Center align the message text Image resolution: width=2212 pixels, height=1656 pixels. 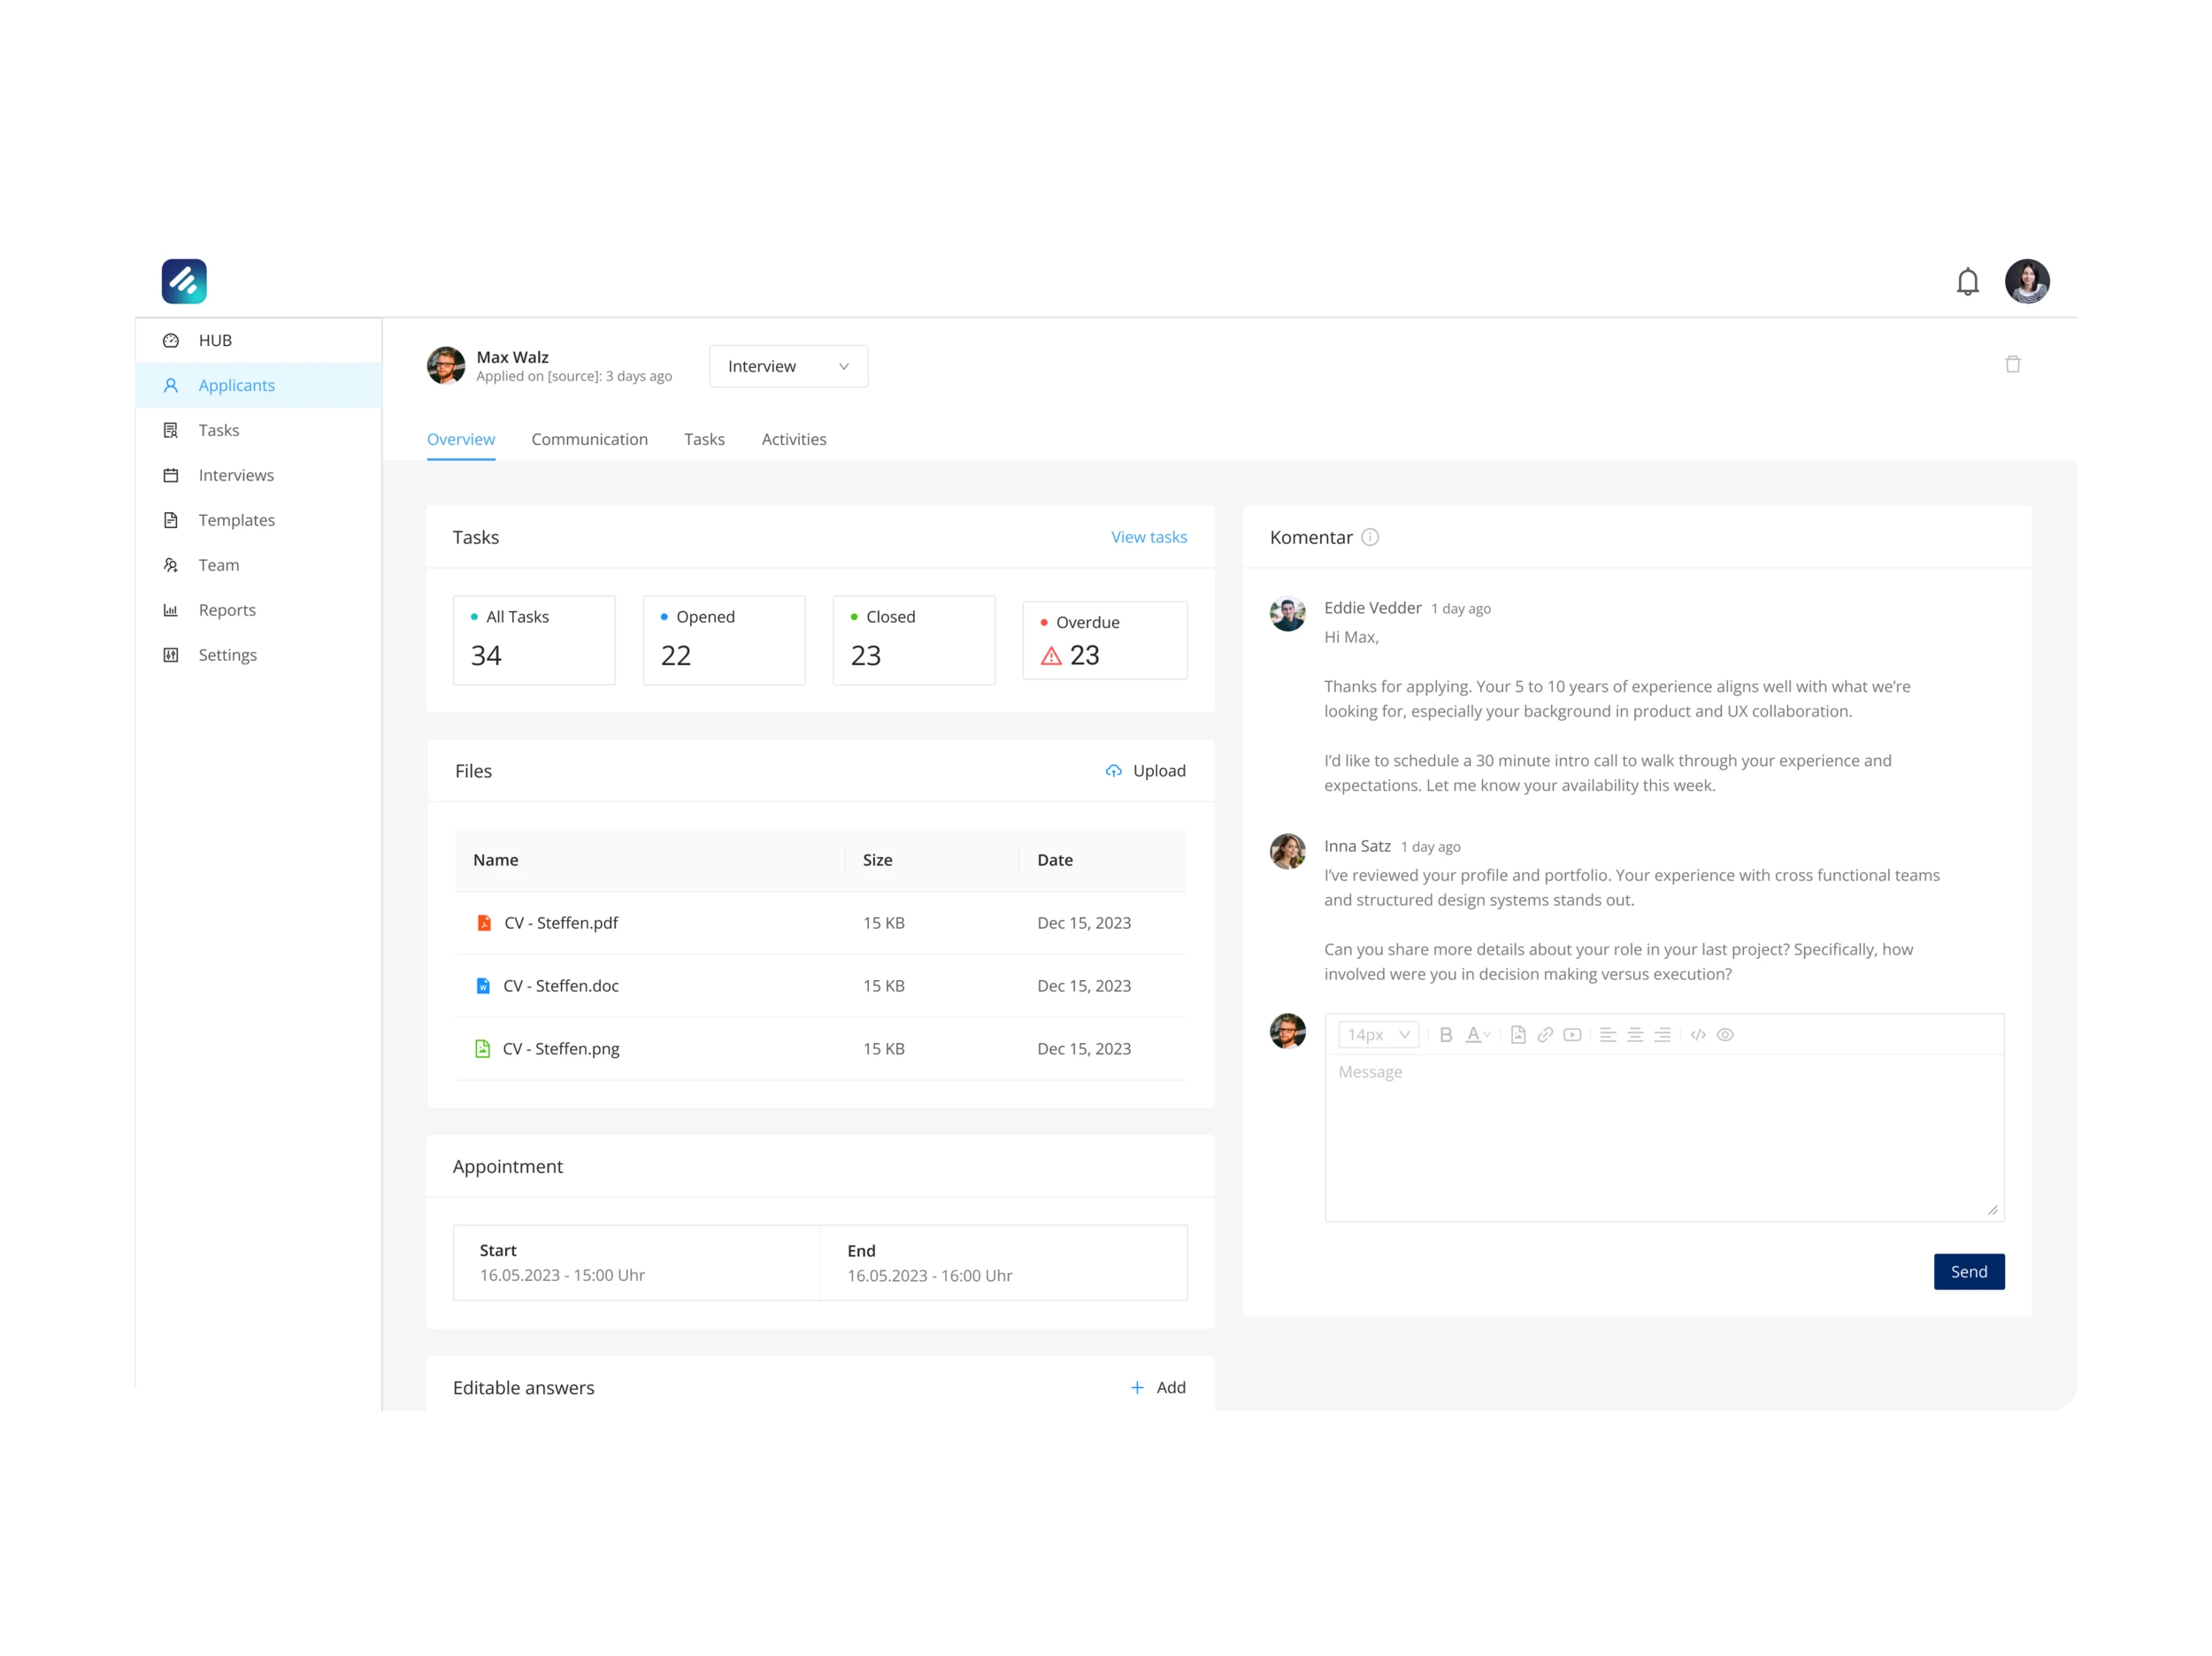1635,1035
